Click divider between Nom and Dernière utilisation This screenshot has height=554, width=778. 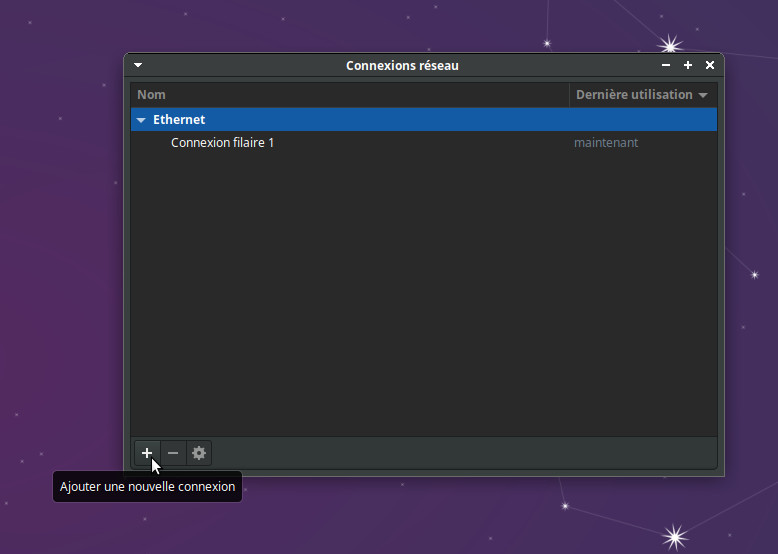pos(569,95)
